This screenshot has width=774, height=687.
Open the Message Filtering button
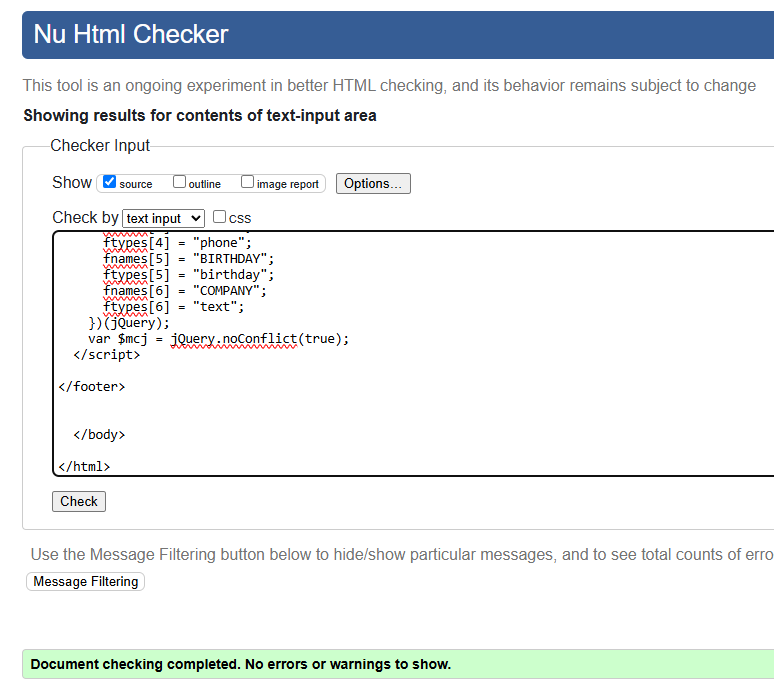(x=85, y=581)
